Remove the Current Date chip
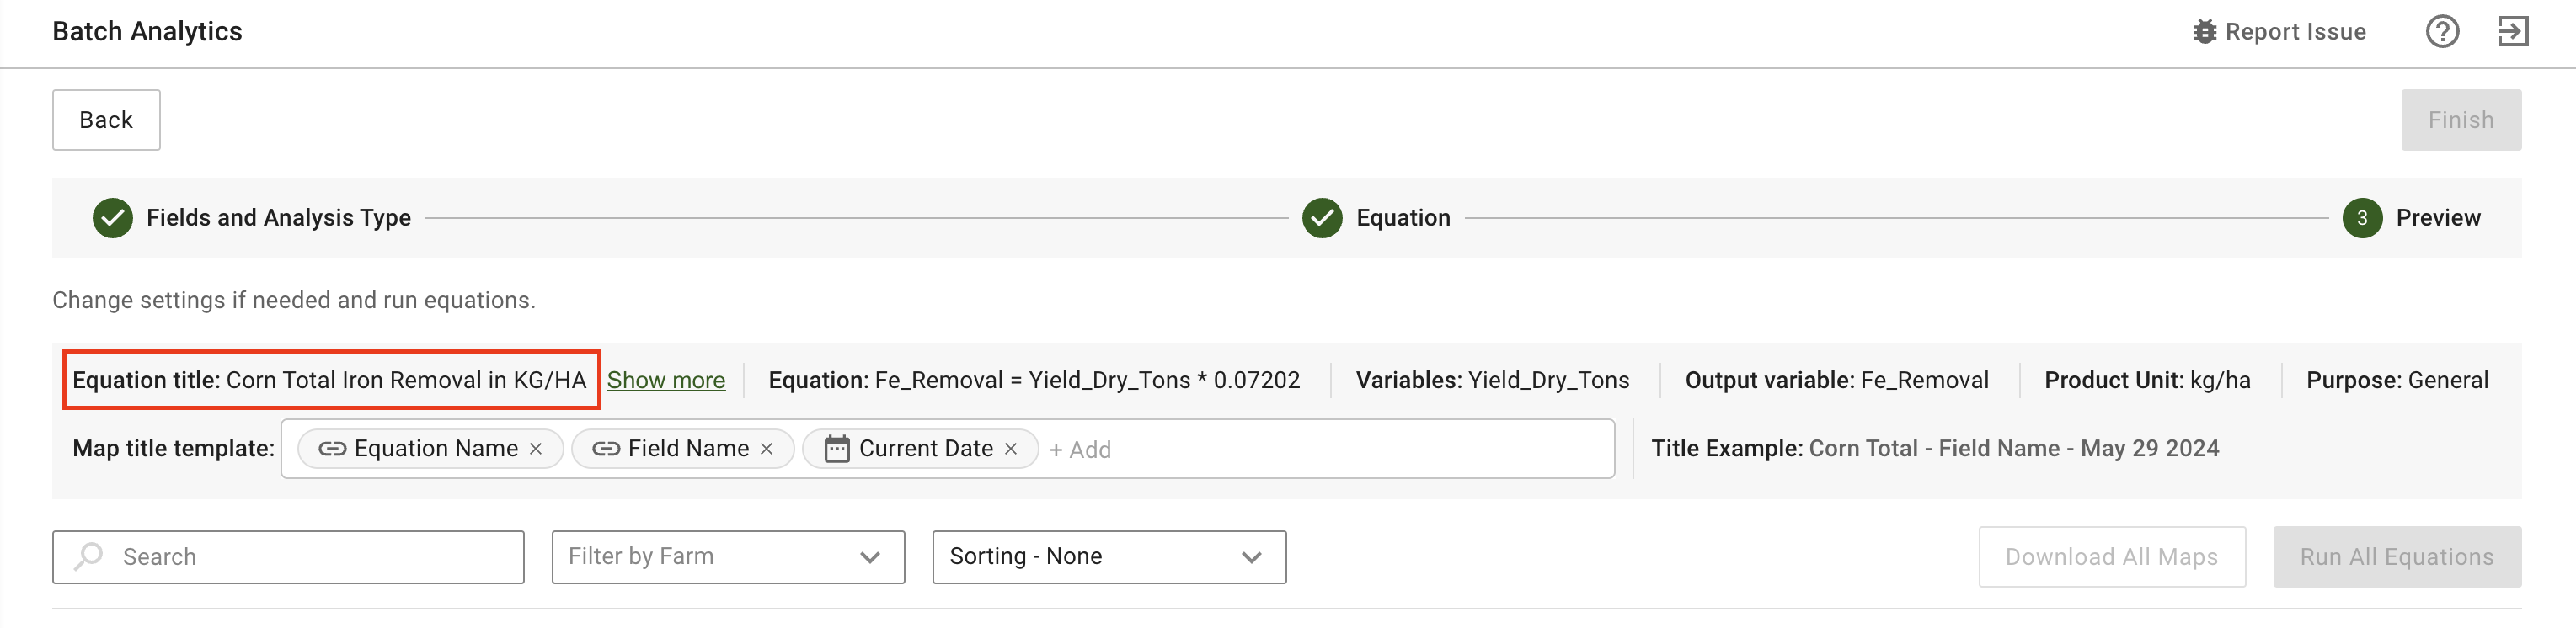 click(1011, 449)
